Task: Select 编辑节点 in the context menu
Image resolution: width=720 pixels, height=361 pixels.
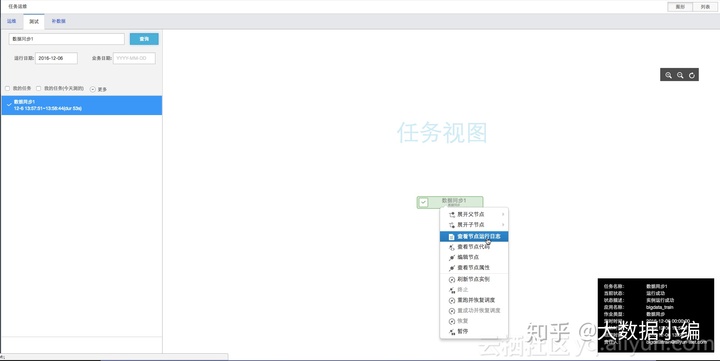Action: pyautogui.click(x=474, y=257)
